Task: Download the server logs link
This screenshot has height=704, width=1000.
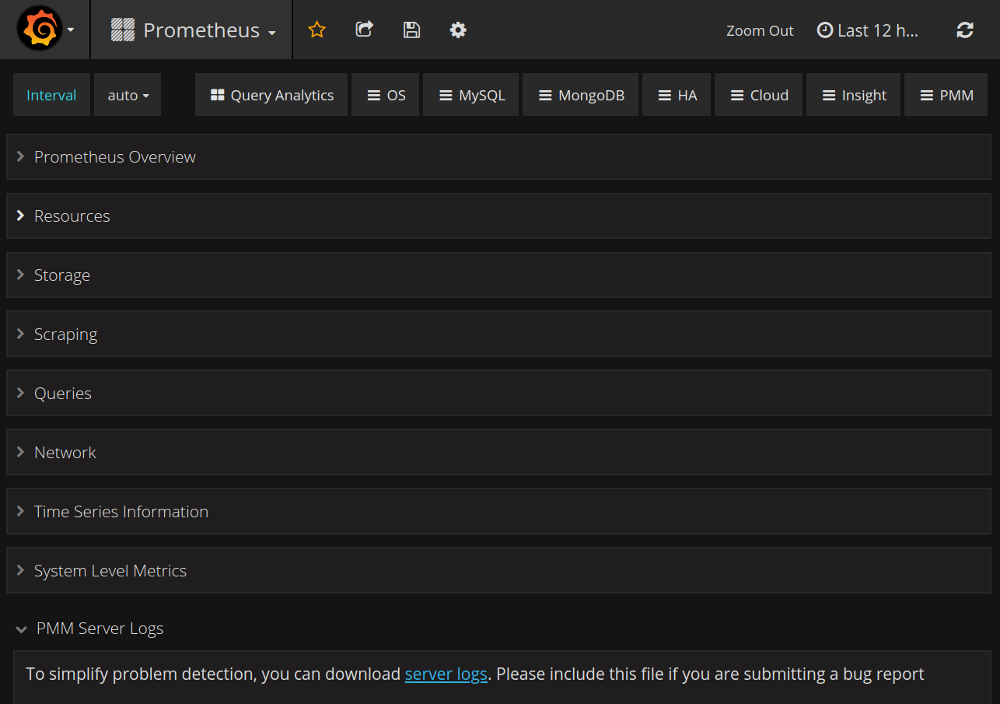Action: click(x=446, y=674)
